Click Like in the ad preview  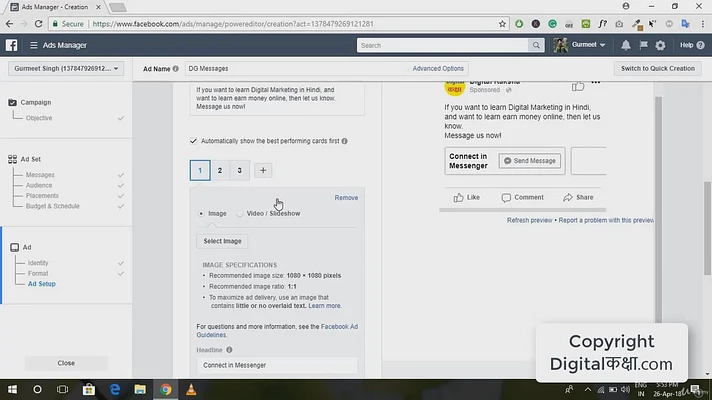click(x=466, y=198)
